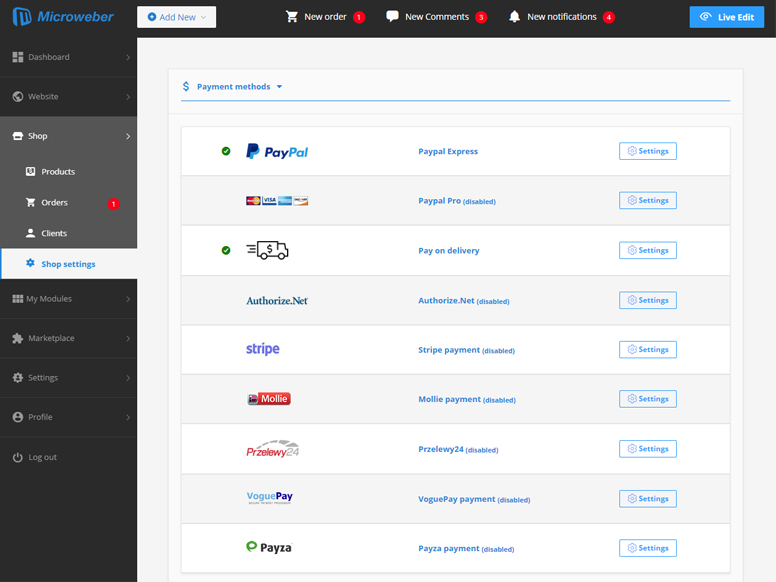Click the New order cart icon
The image size is (776, 582).
pos(292,17)
